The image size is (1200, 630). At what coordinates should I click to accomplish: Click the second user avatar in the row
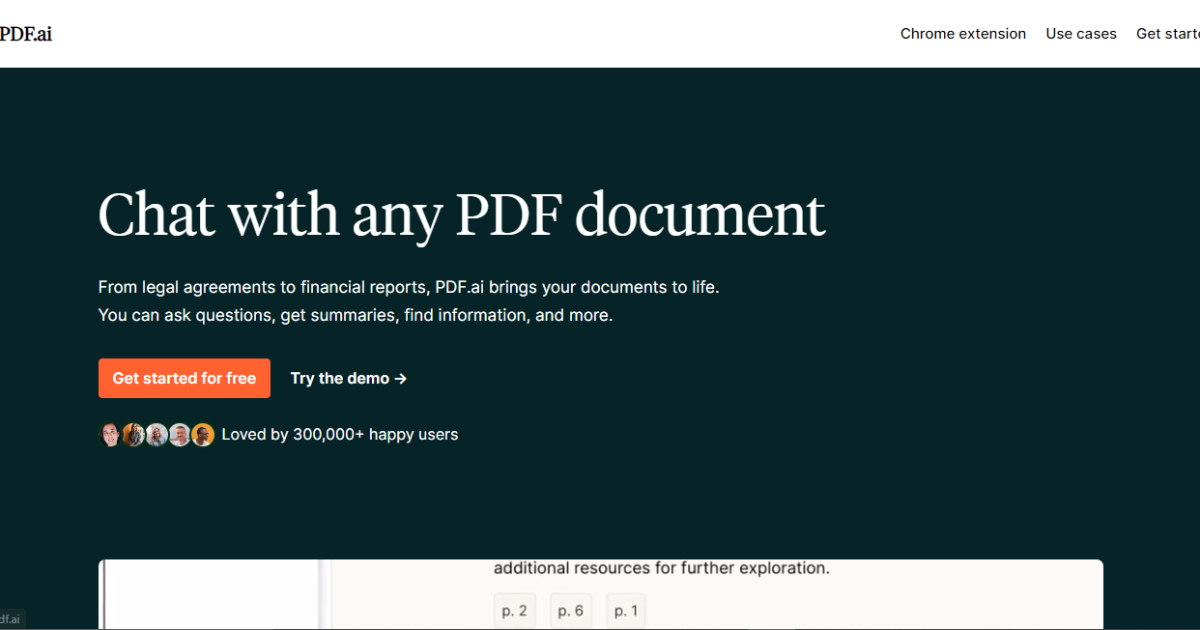tap(133, 435)
